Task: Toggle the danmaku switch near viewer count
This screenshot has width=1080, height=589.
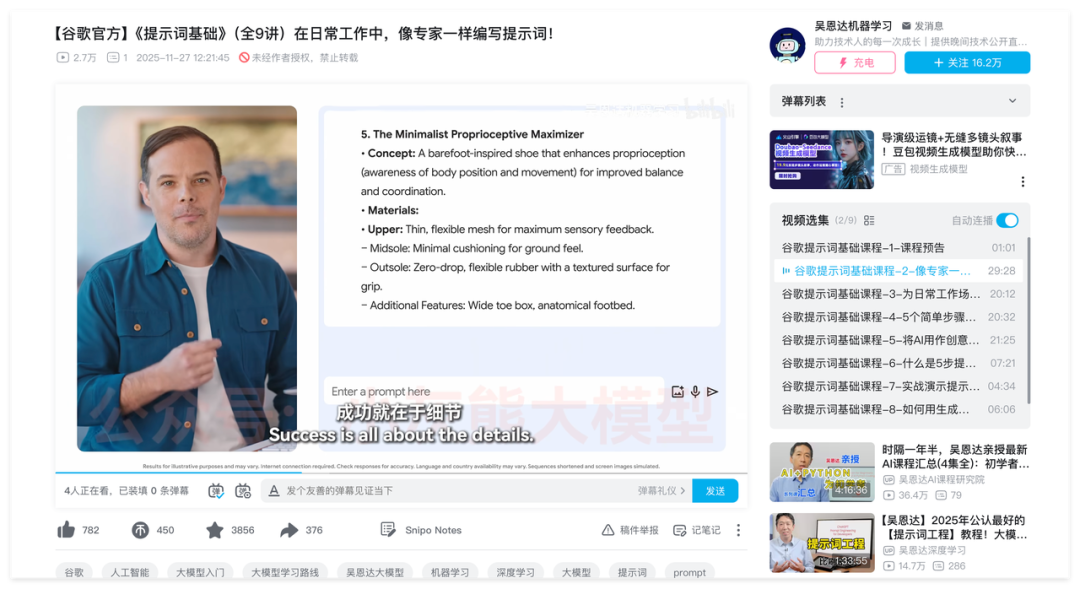Action: [x=215, y=490]
